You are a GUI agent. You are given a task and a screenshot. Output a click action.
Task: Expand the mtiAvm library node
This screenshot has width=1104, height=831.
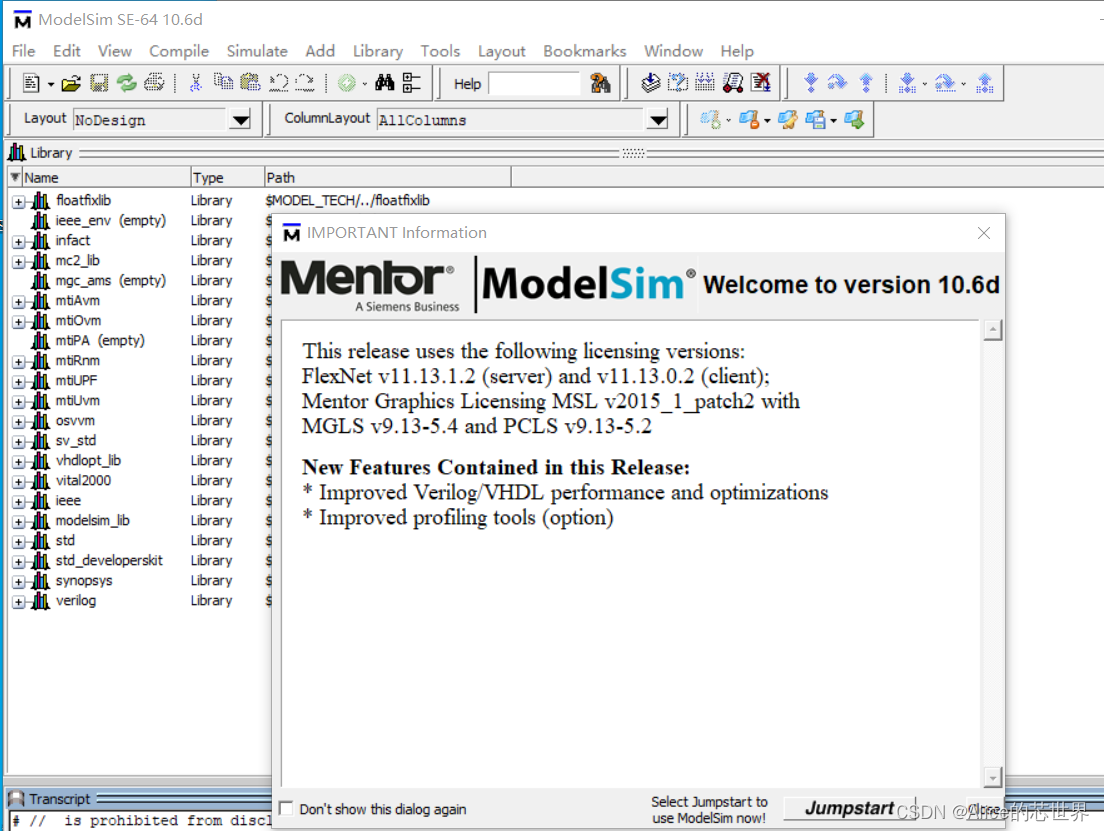[18, 301]
